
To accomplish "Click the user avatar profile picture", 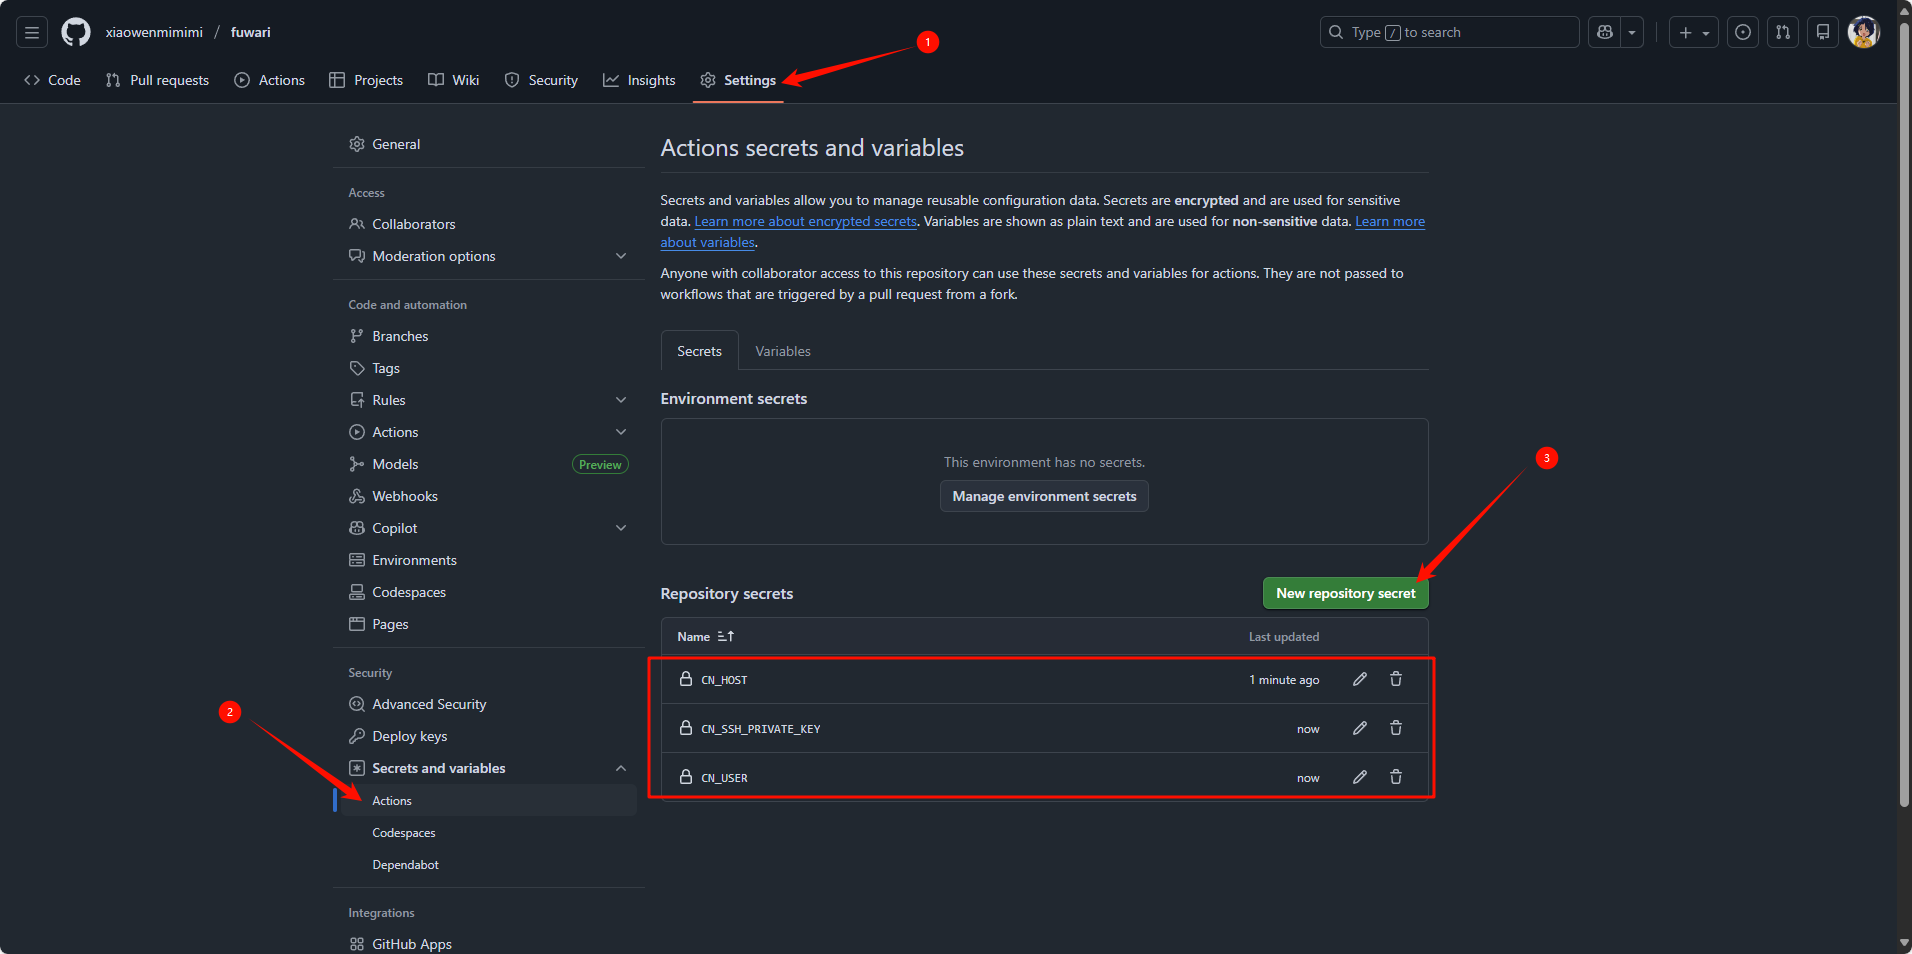I will click(x=1863, y=32).
